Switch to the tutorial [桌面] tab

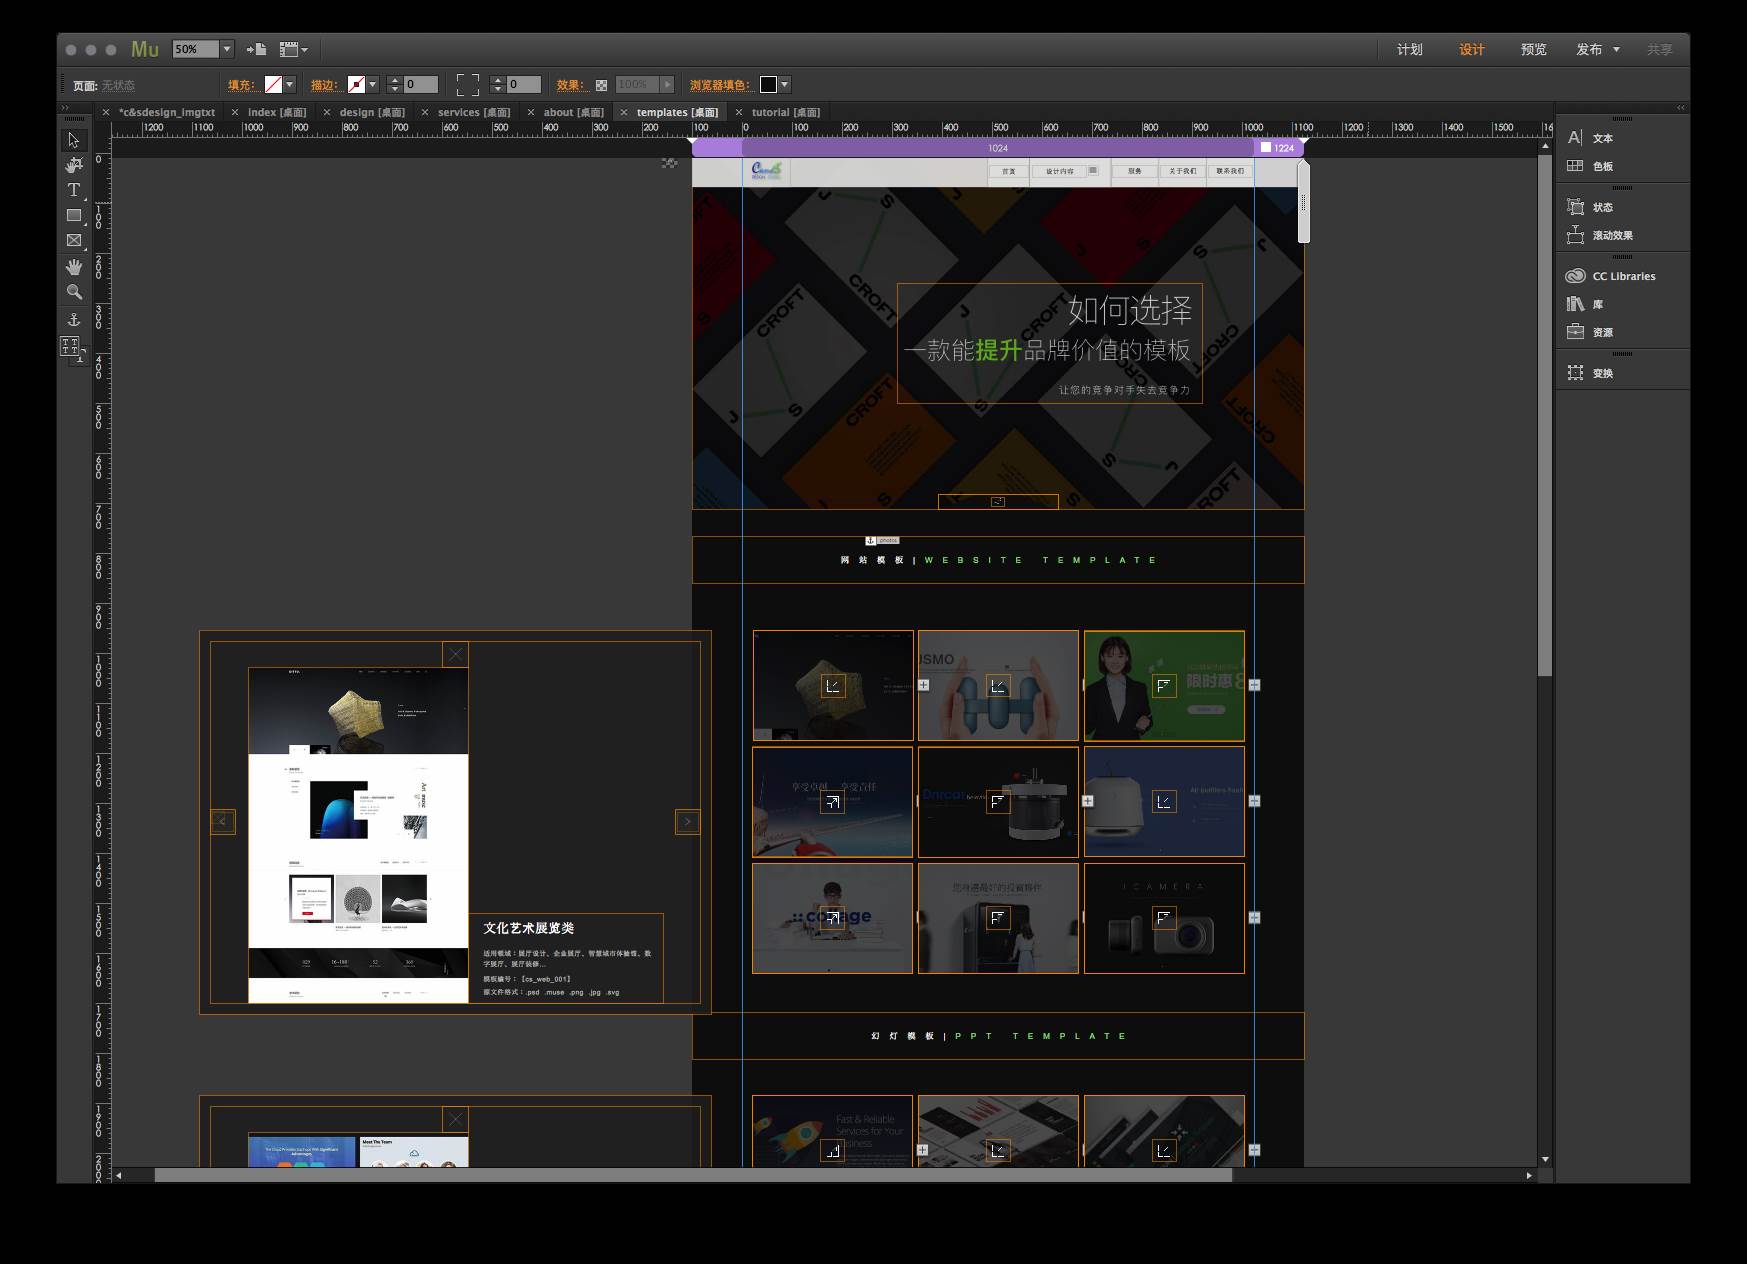786,112
